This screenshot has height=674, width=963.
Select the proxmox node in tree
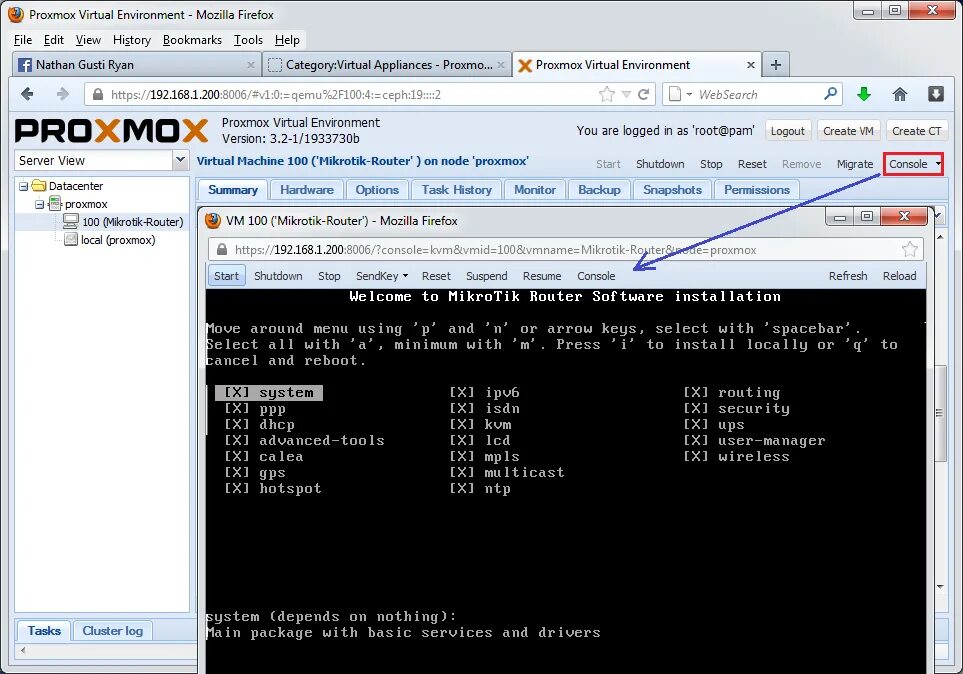coord(86,204)
